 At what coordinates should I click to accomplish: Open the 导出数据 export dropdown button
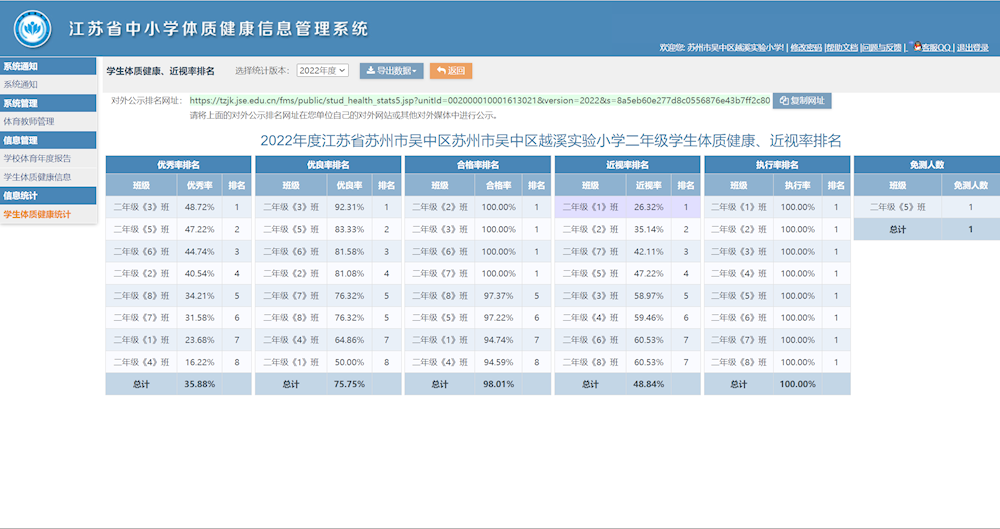tap(392, 71)
